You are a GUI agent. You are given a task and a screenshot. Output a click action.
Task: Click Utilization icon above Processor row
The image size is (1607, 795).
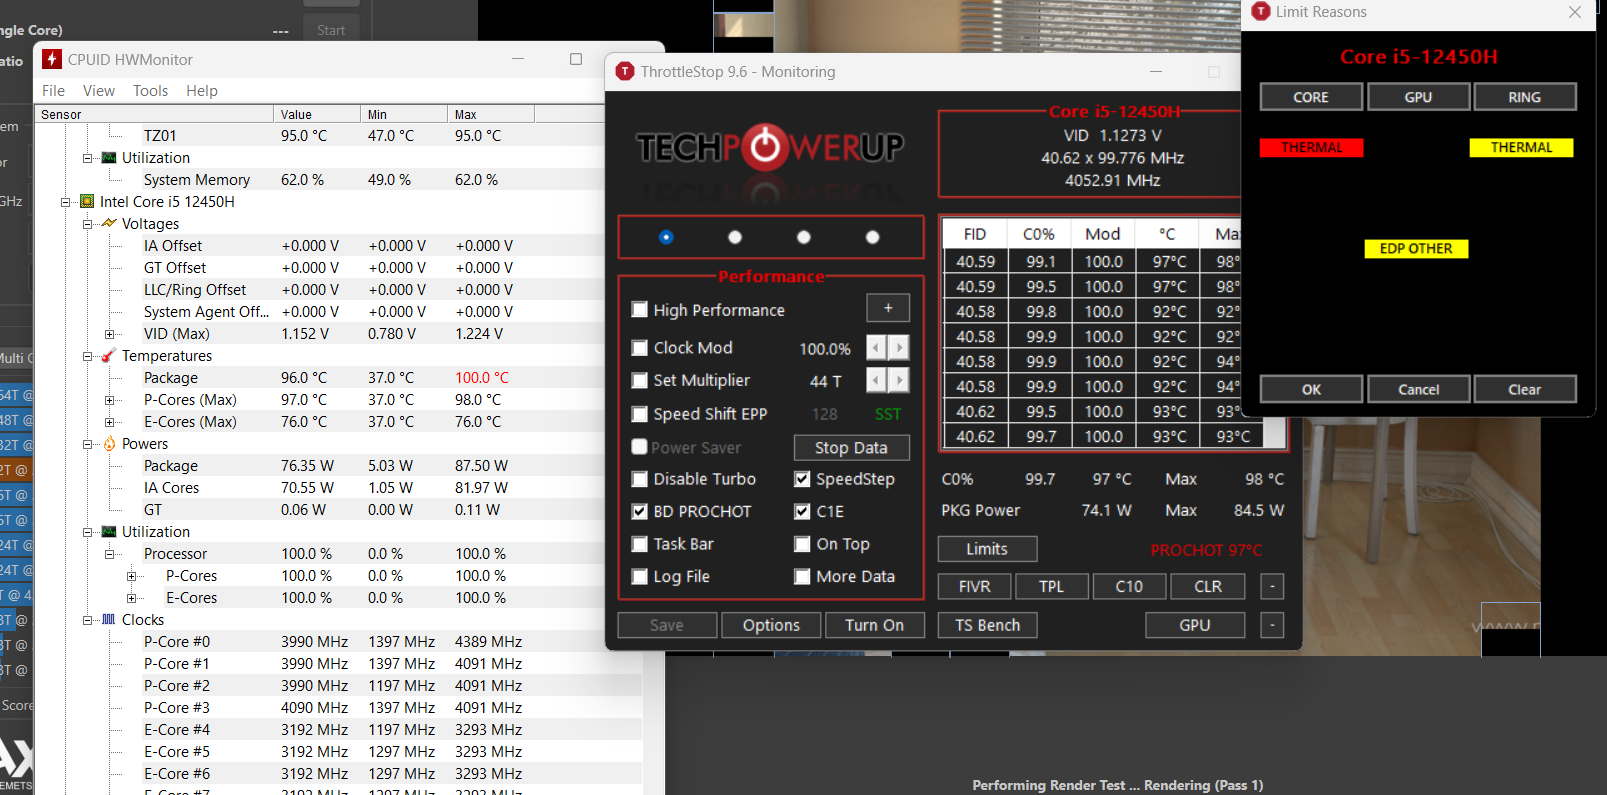click(x=109, y=532)
